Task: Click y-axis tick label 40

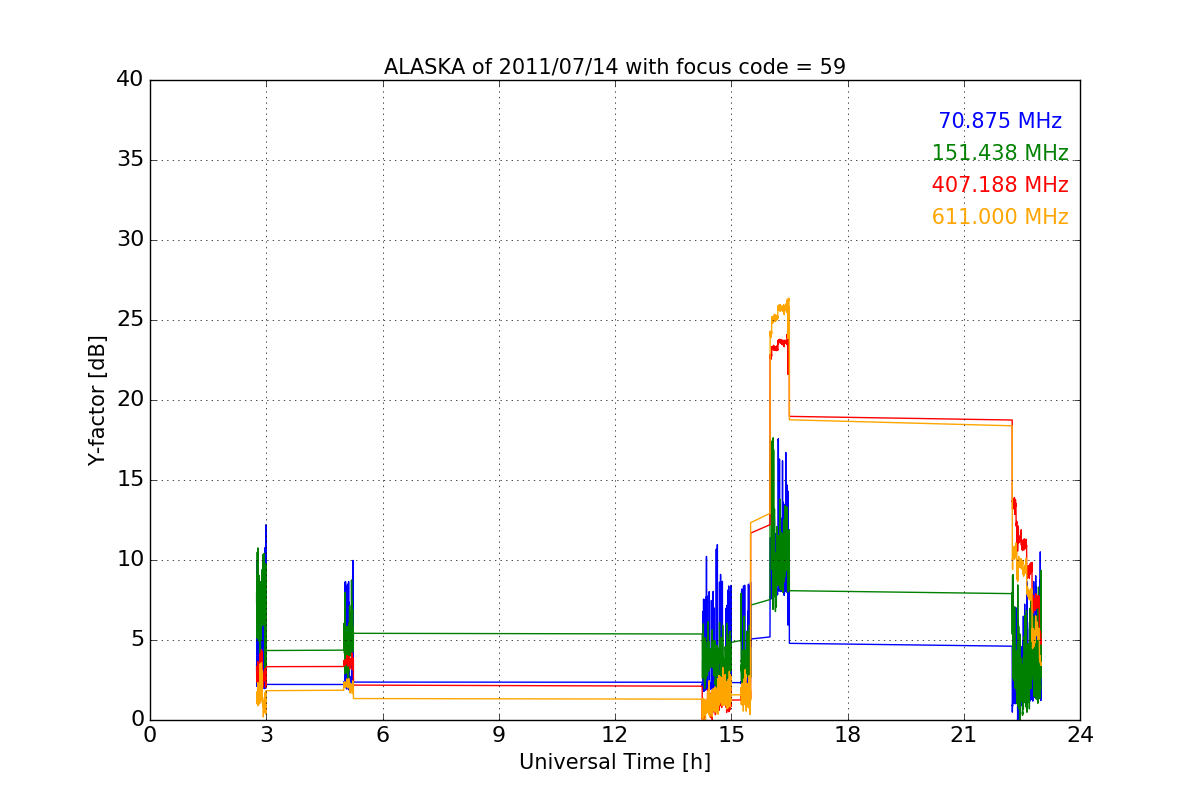Action: coord(130,80)
